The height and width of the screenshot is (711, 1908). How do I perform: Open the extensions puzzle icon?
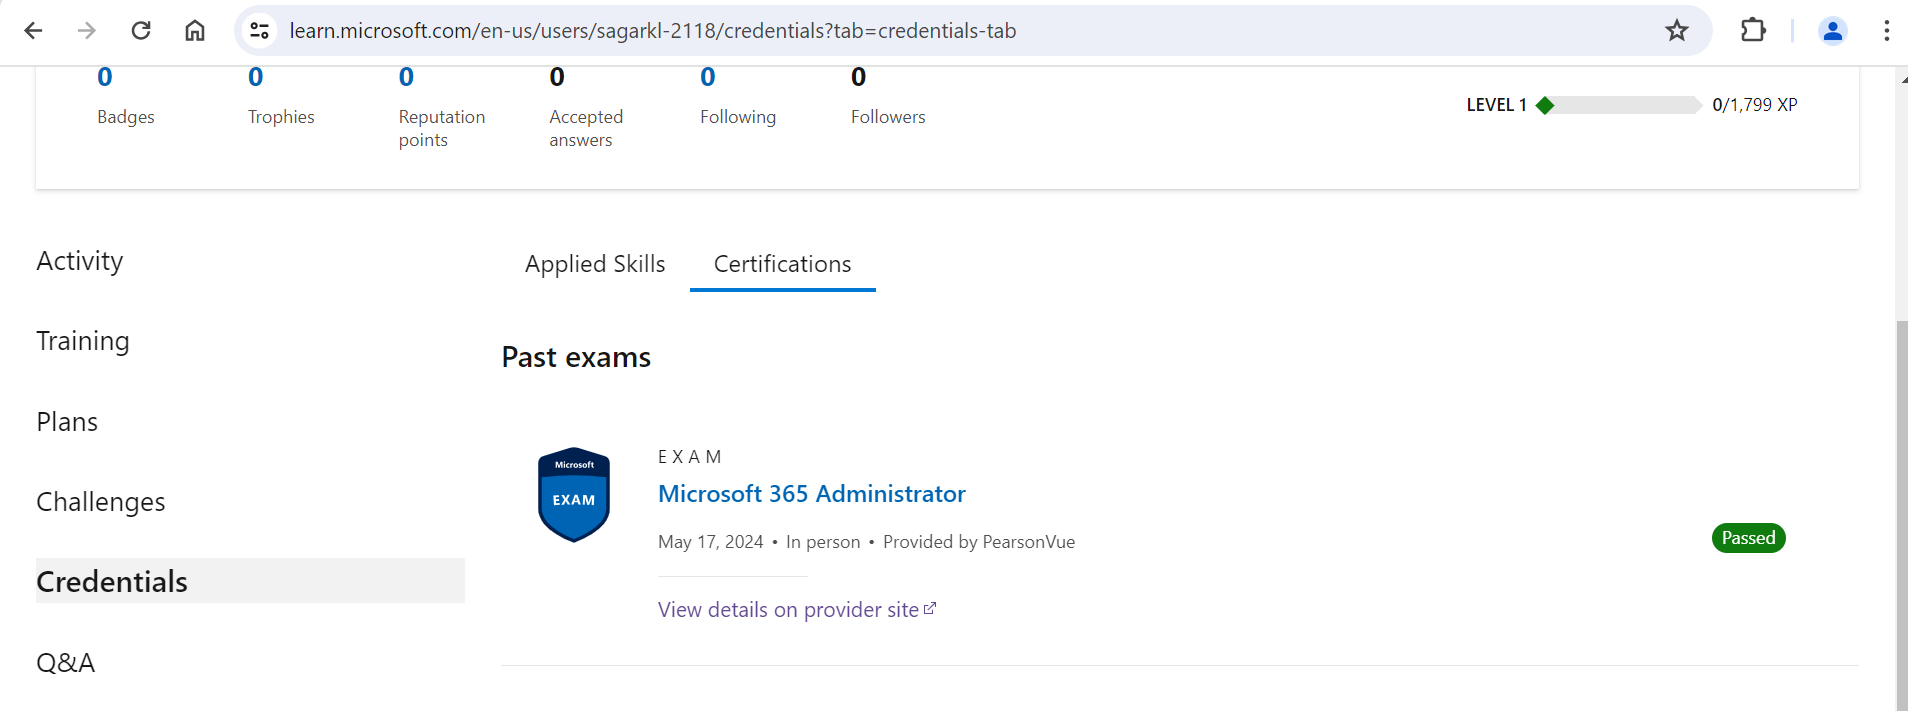point(1753,31)
